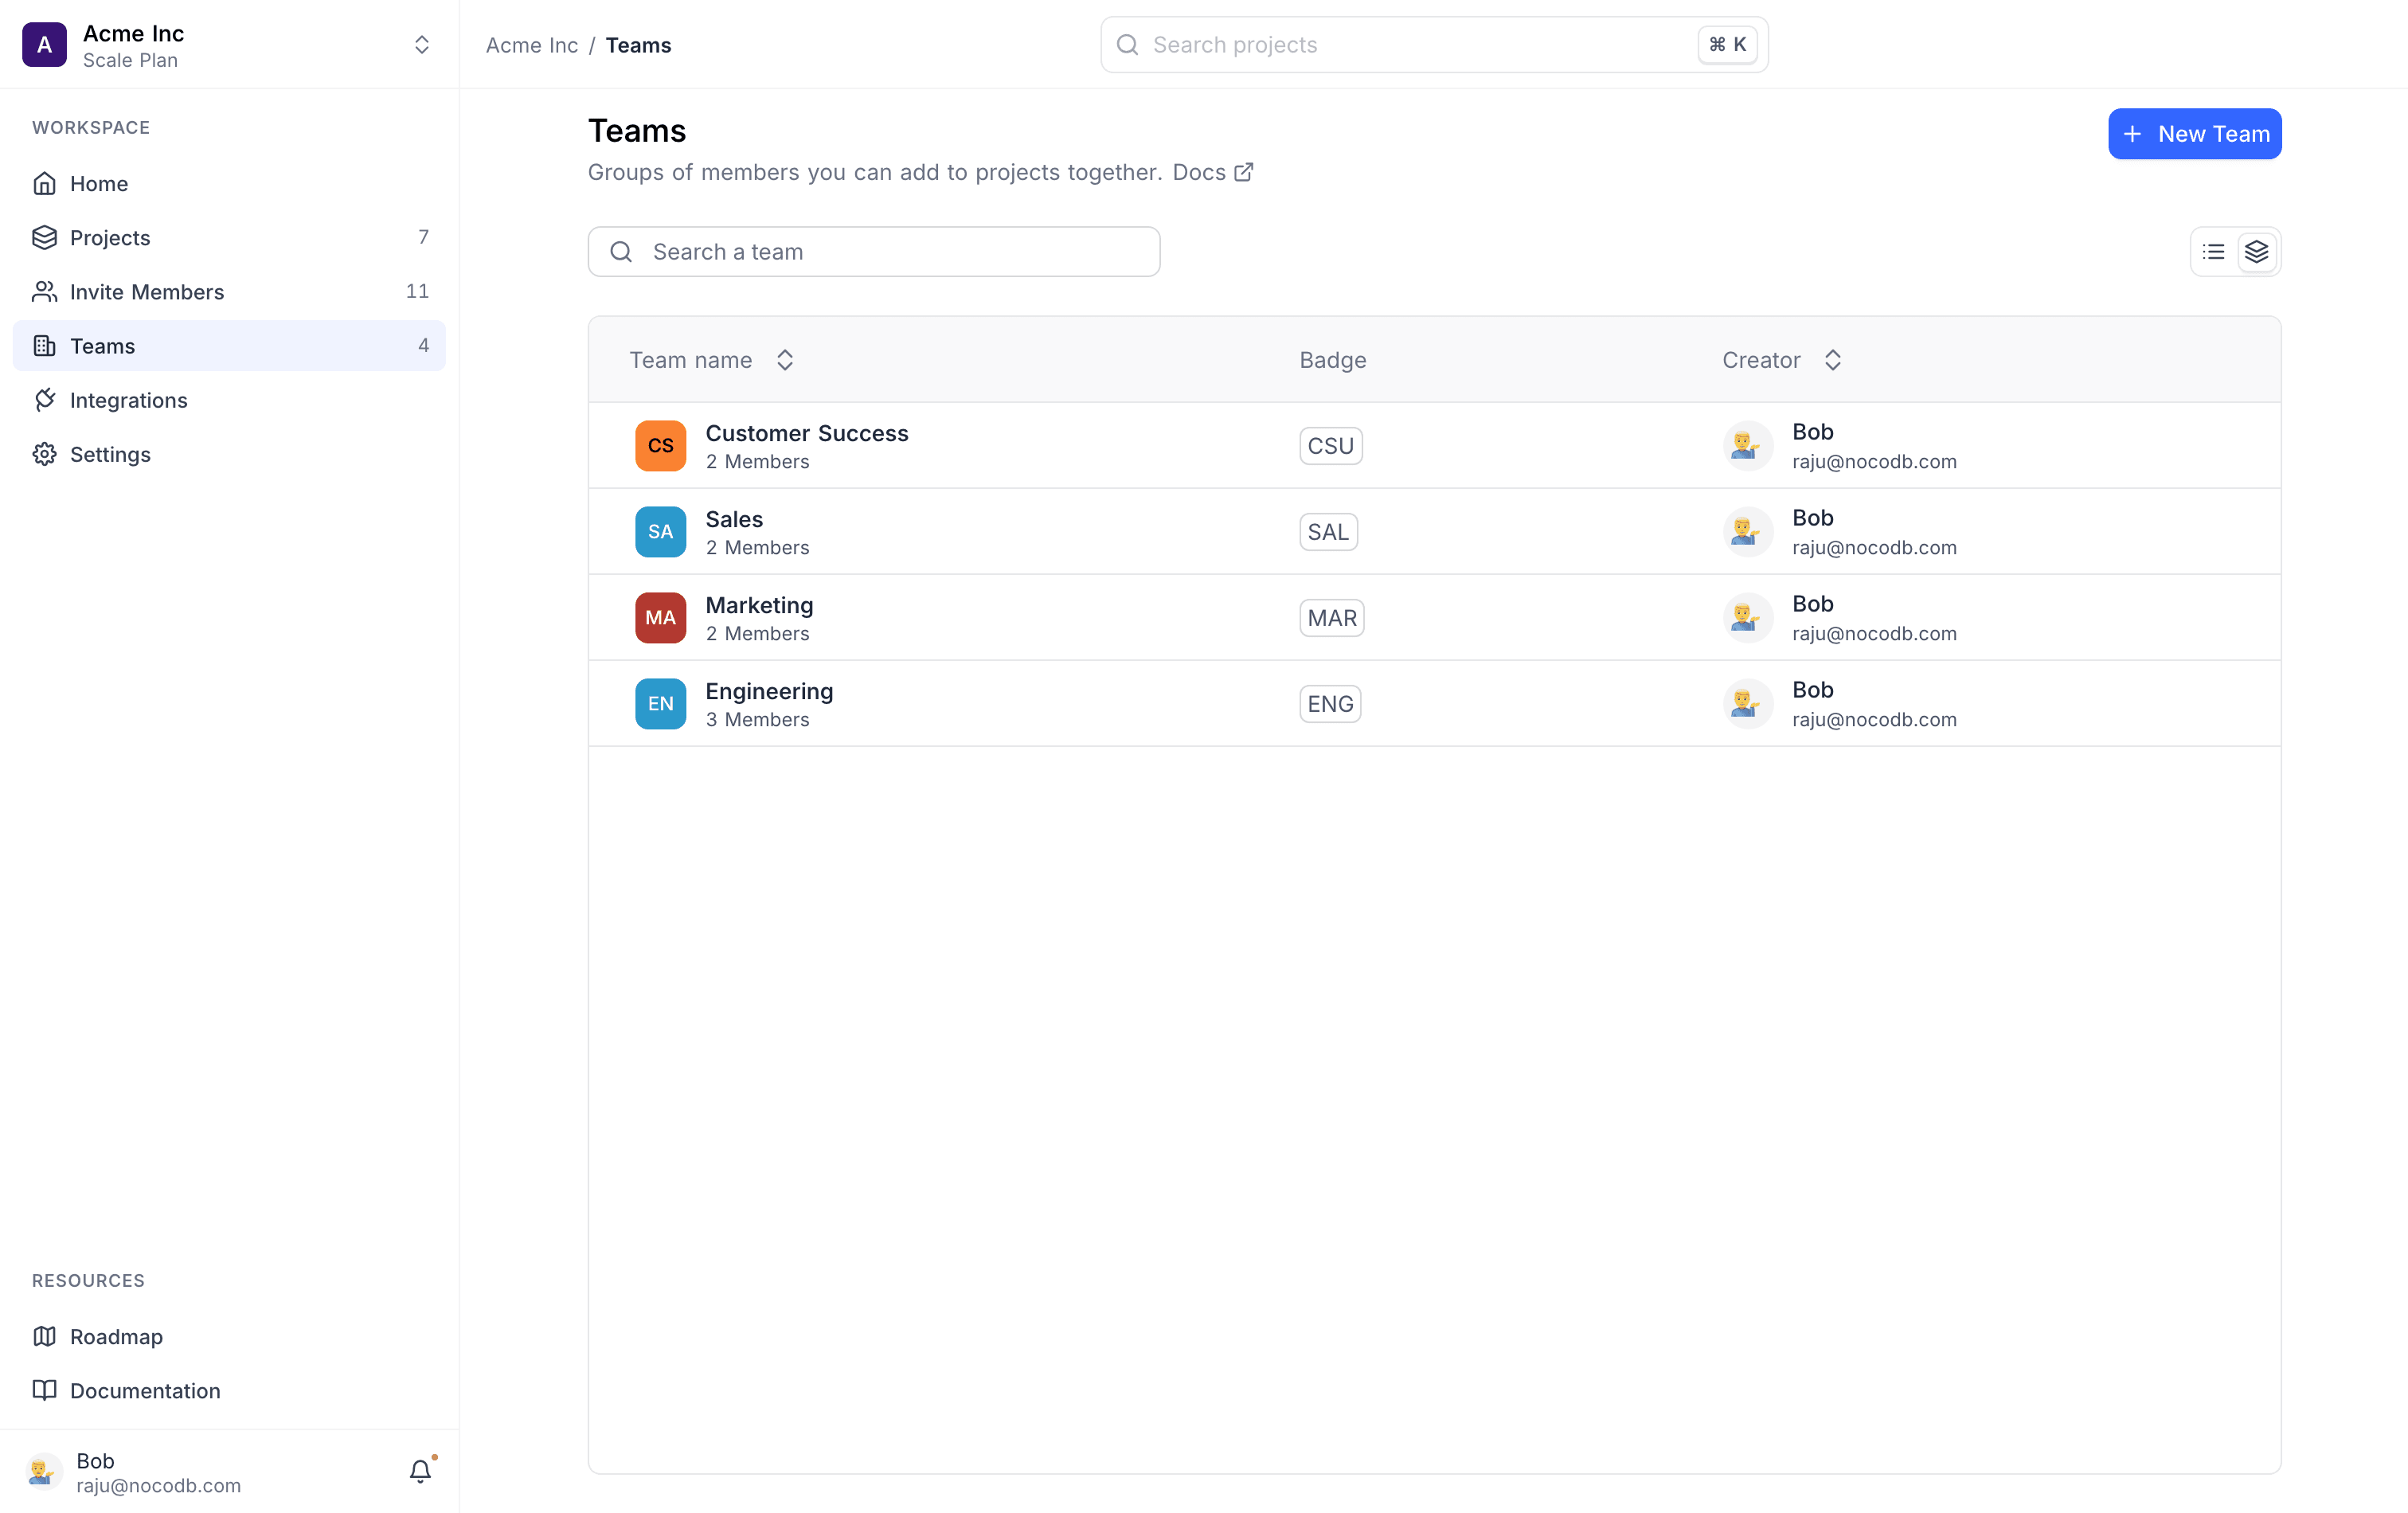Click creator avatar in Sales row
This screenshot has height=1513, width=2408.
coord(1747,532)
